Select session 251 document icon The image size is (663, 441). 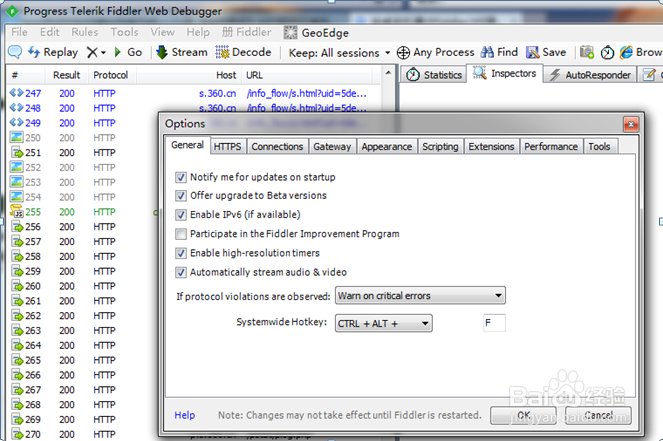click(17, 153)
